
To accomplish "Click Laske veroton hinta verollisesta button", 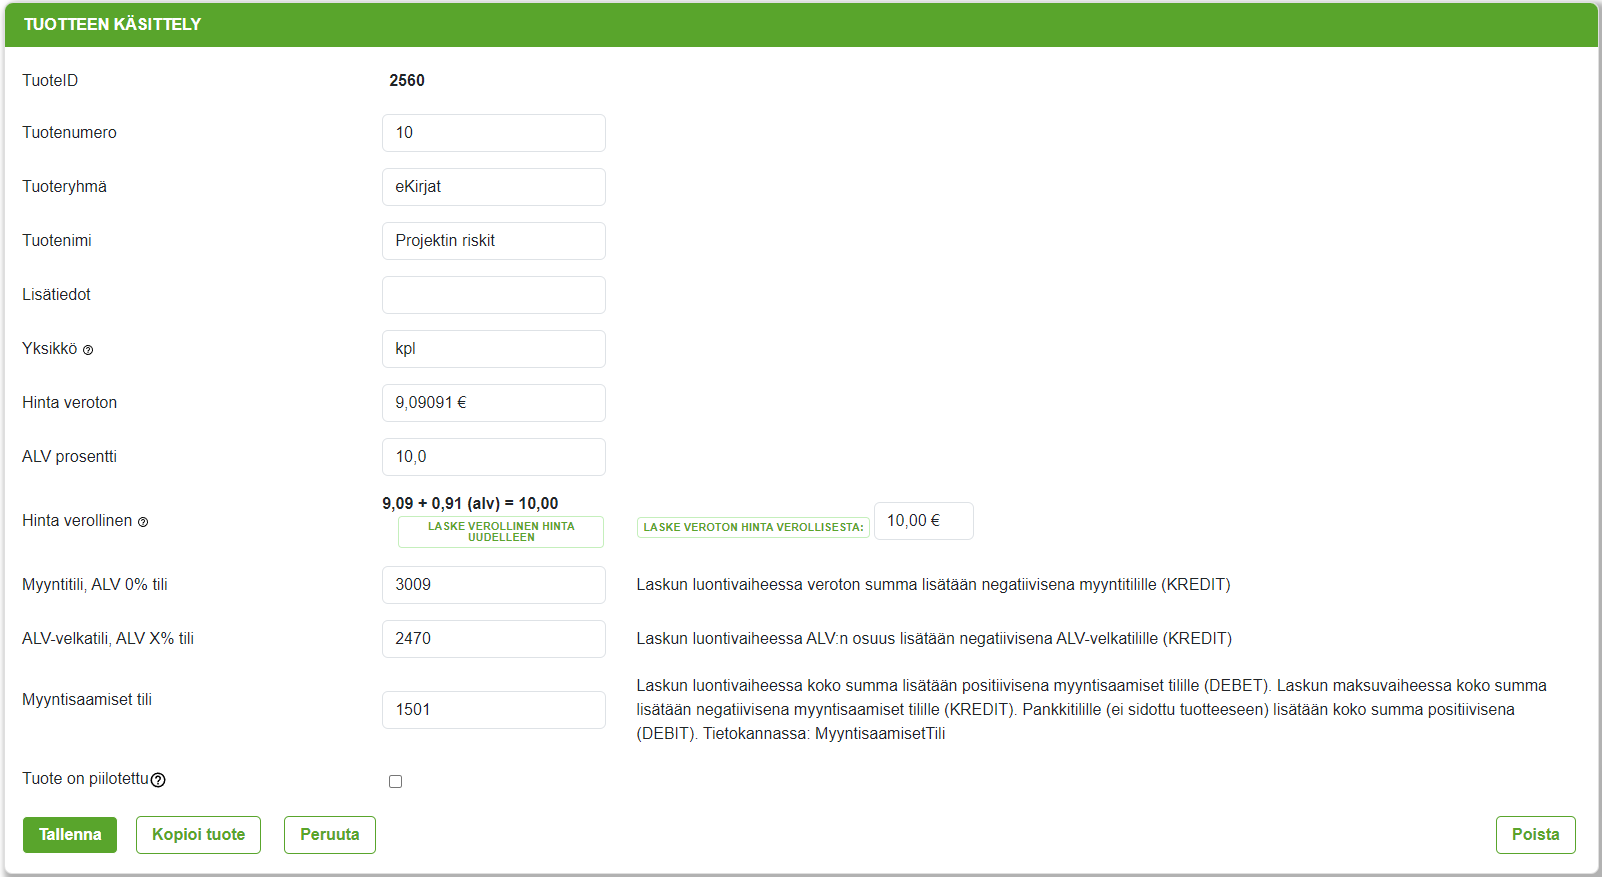I will click(753, 527).
